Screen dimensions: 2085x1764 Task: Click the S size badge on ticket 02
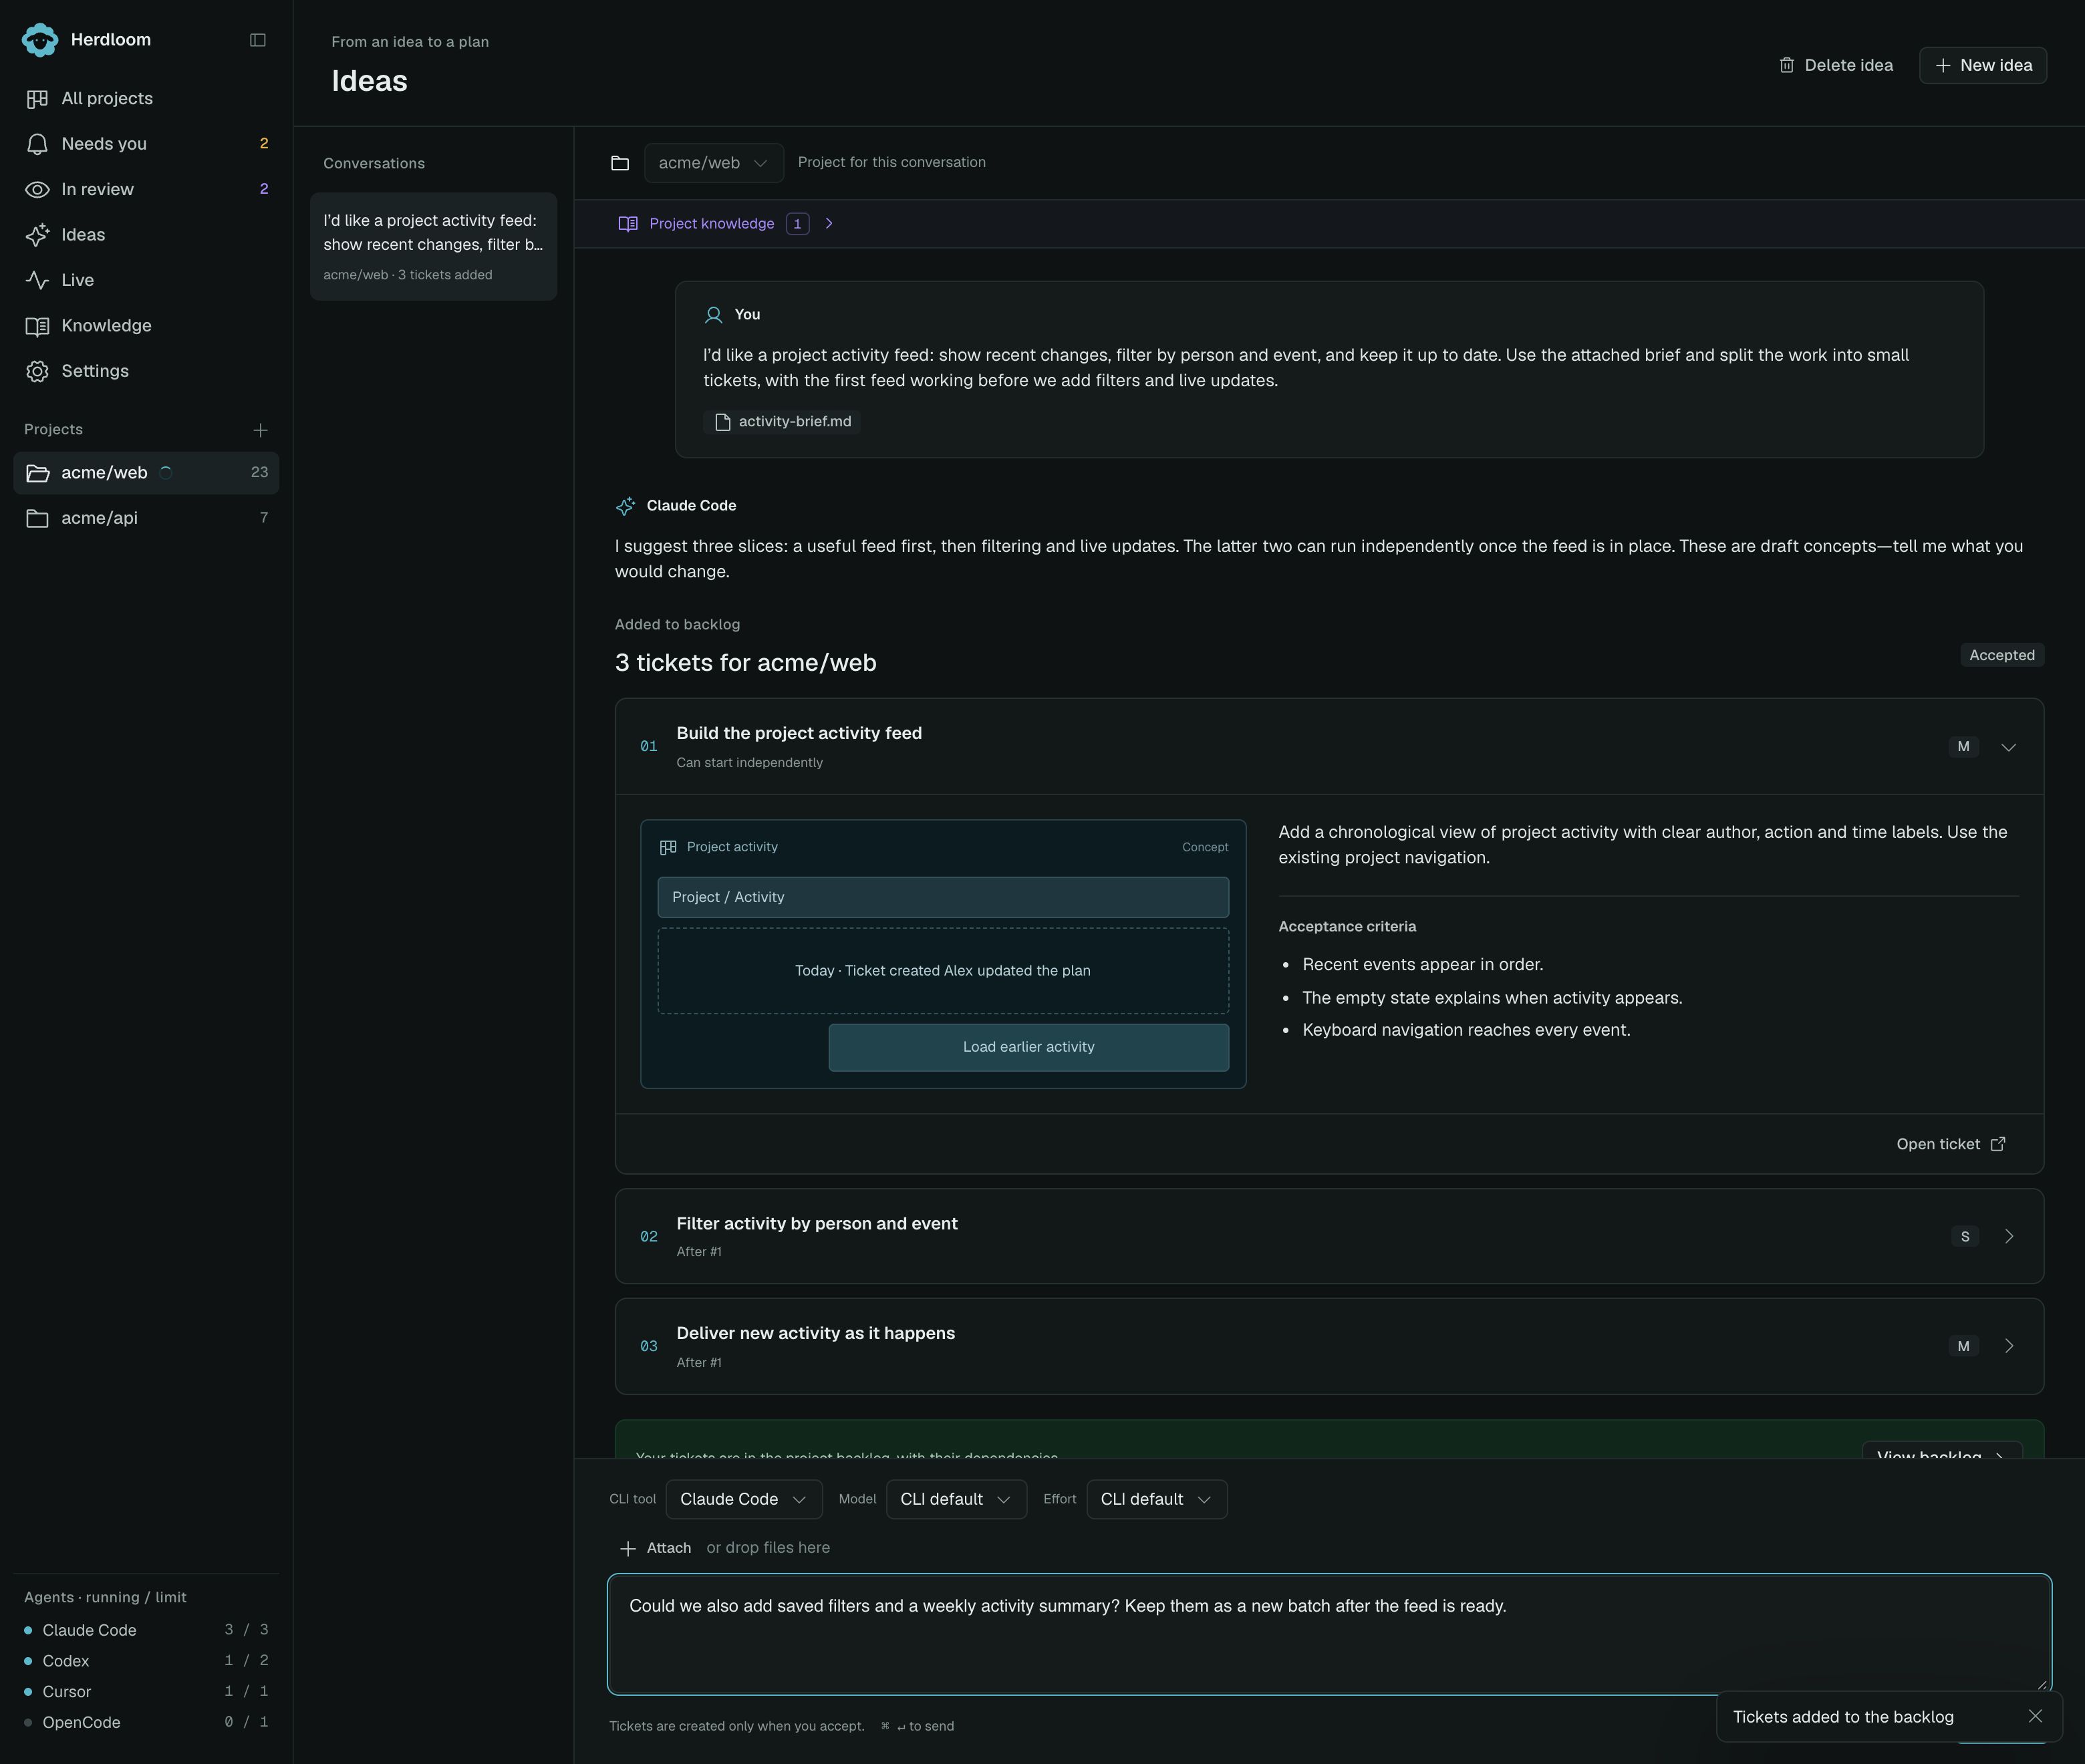coord(1964,1237)
